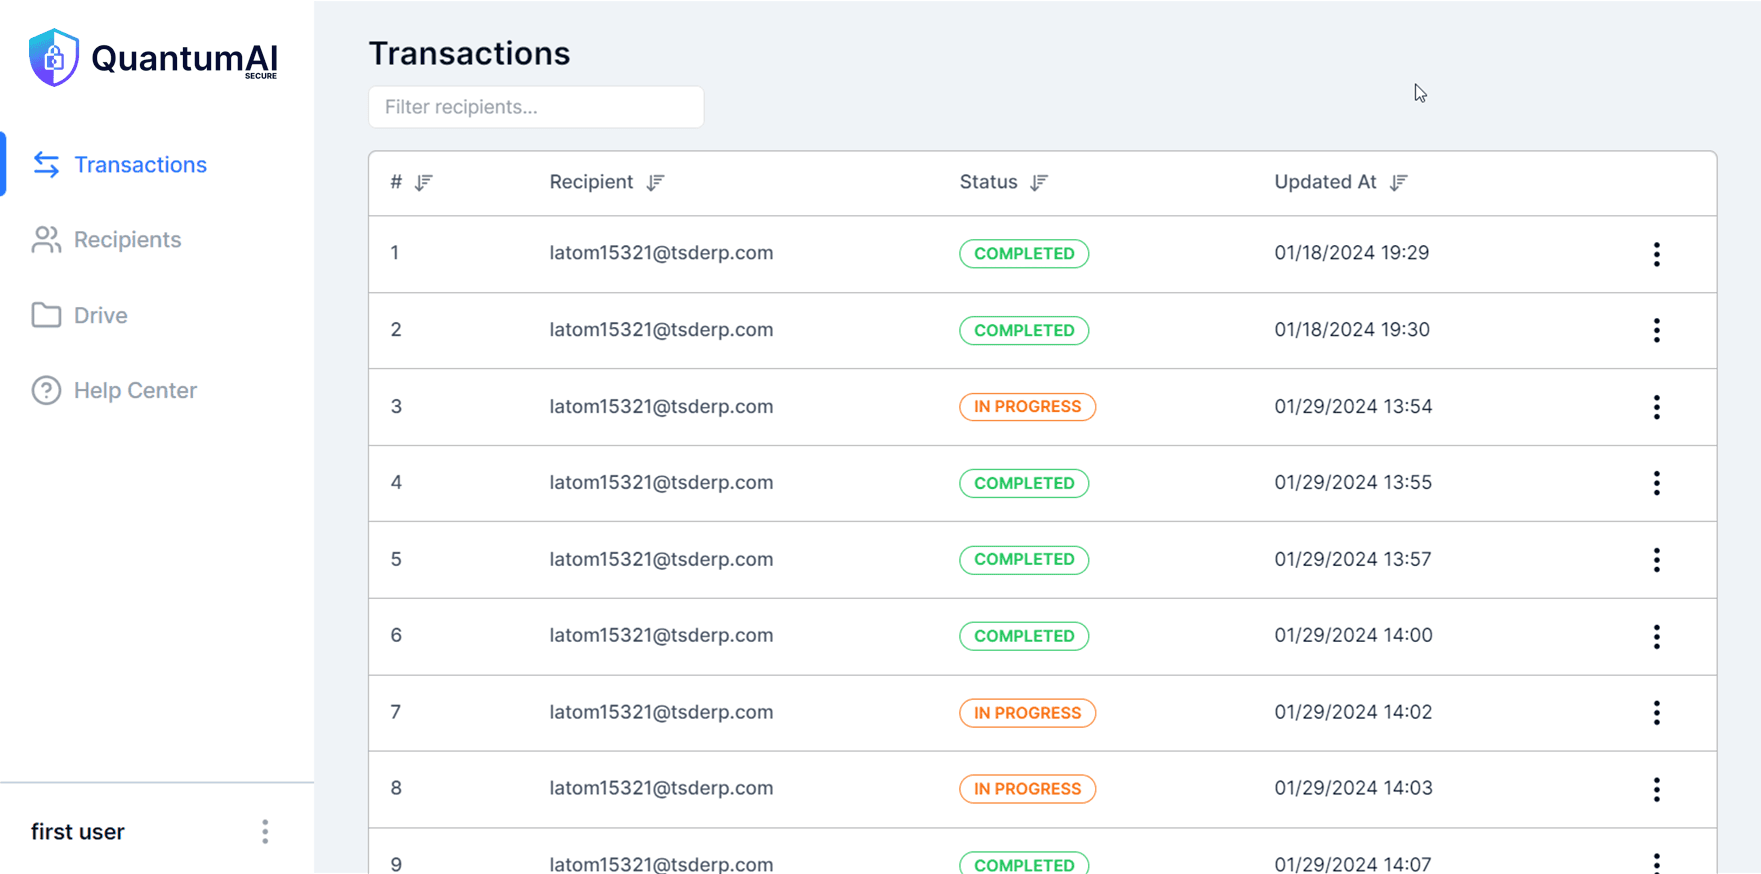Image resolution: width=1761 pixels, height=874 pixels.
Task: Click the Help Center question mark icon
Action: (x=46, y=390)
